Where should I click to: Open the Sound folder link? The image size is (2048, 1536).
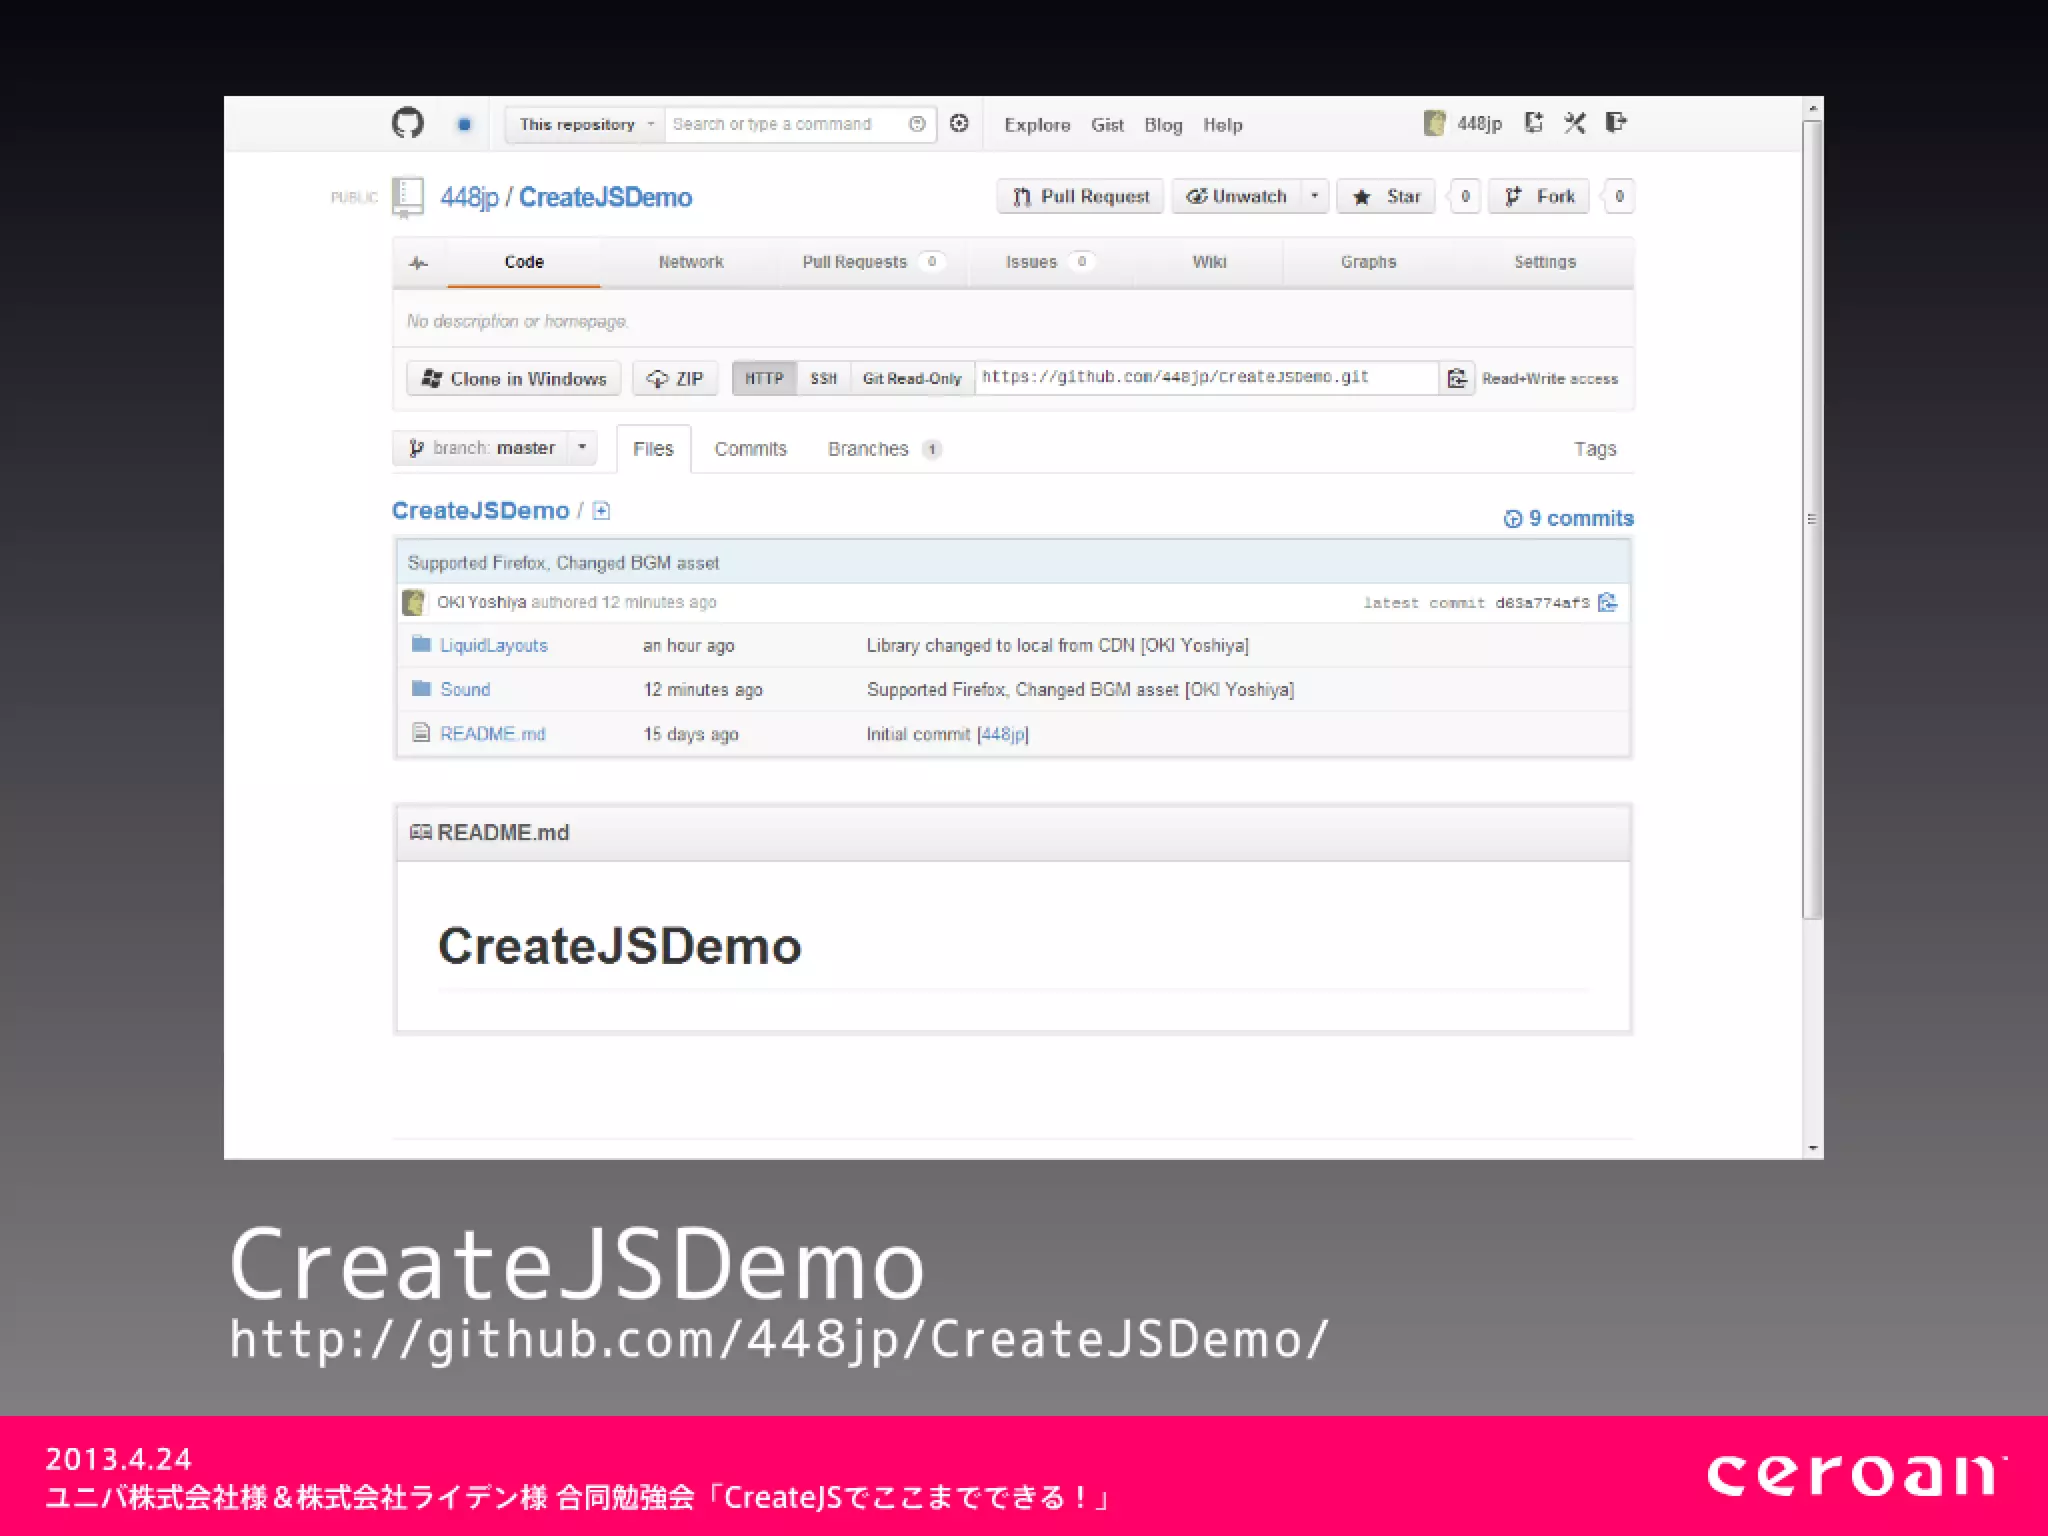(x=465, y=690)
